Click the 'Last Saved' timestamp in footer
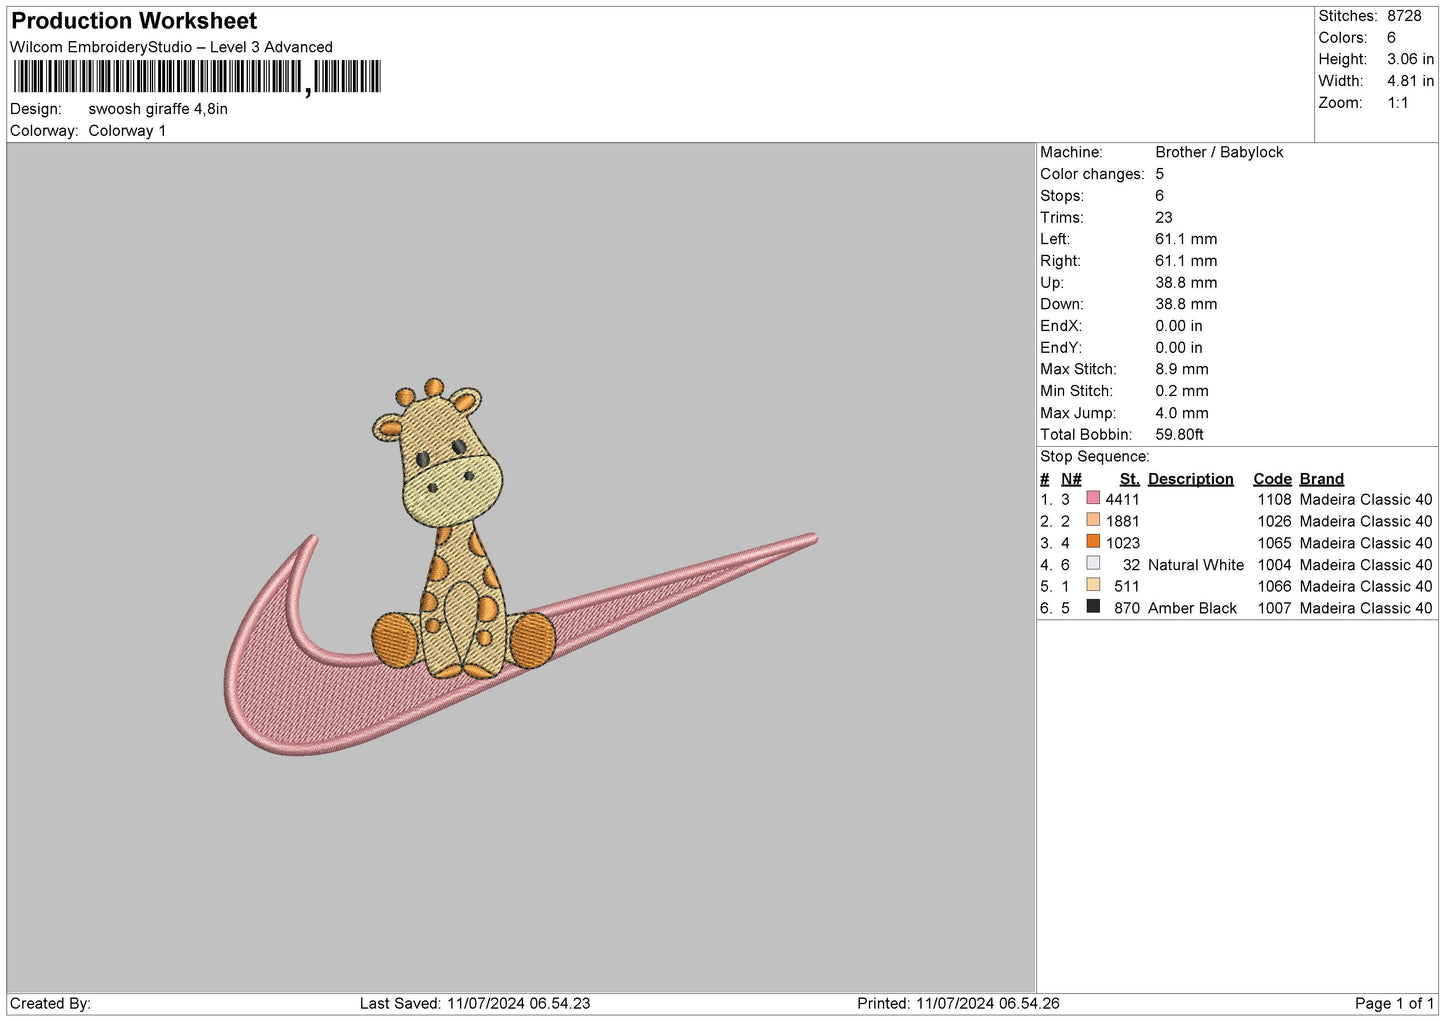The image size is (1445, 1021). [475, 1003]
